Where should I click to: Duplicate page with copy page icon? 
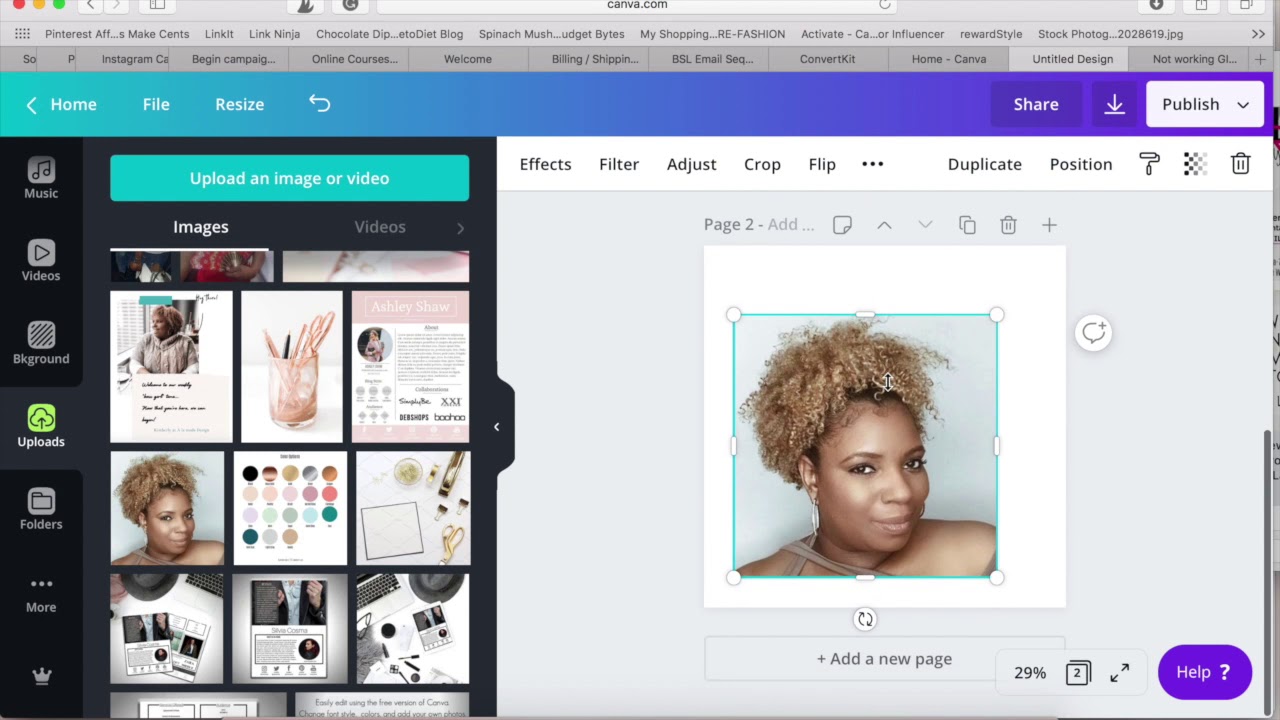coord(967,225)
